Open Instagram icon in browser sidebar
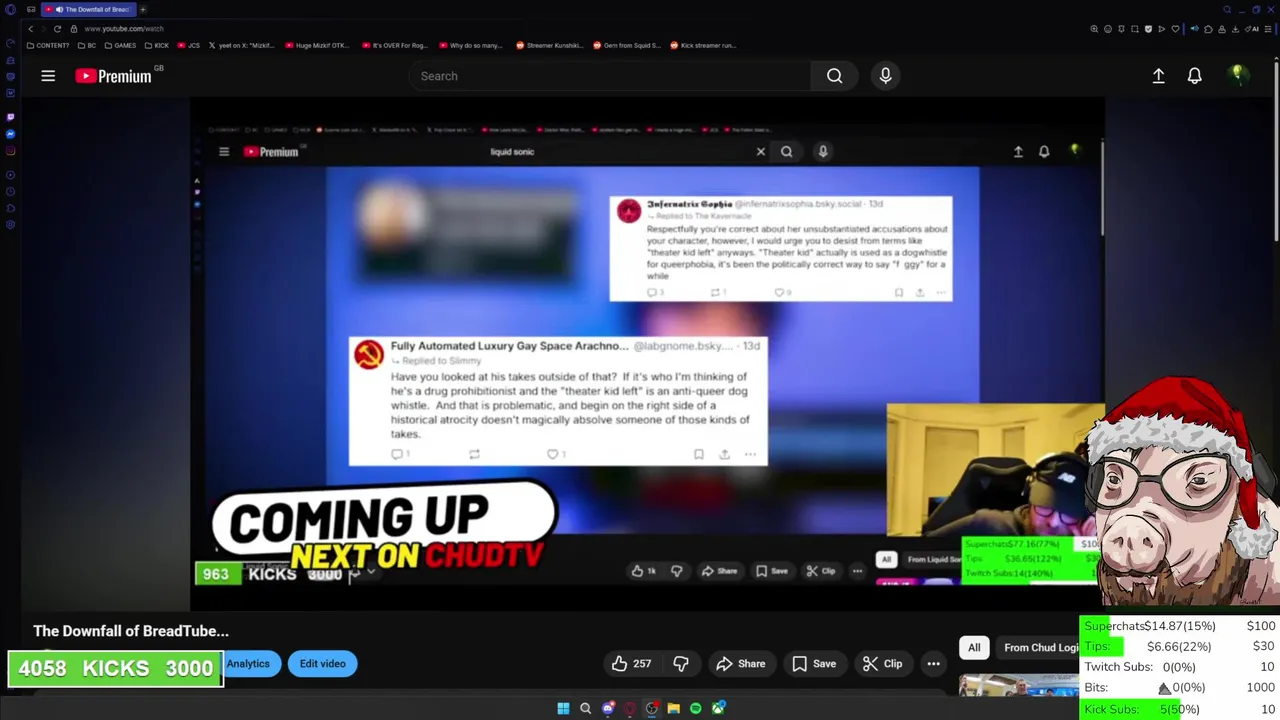1280x720 pixels. click(x=11, y=151)
